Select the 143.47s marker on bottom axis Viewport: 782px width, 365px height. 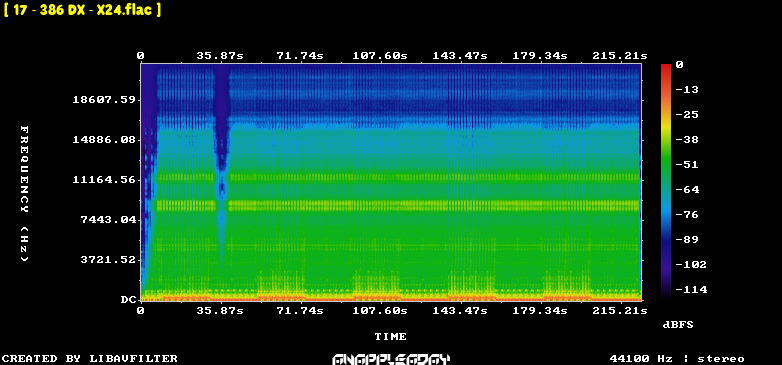[460, 311]
